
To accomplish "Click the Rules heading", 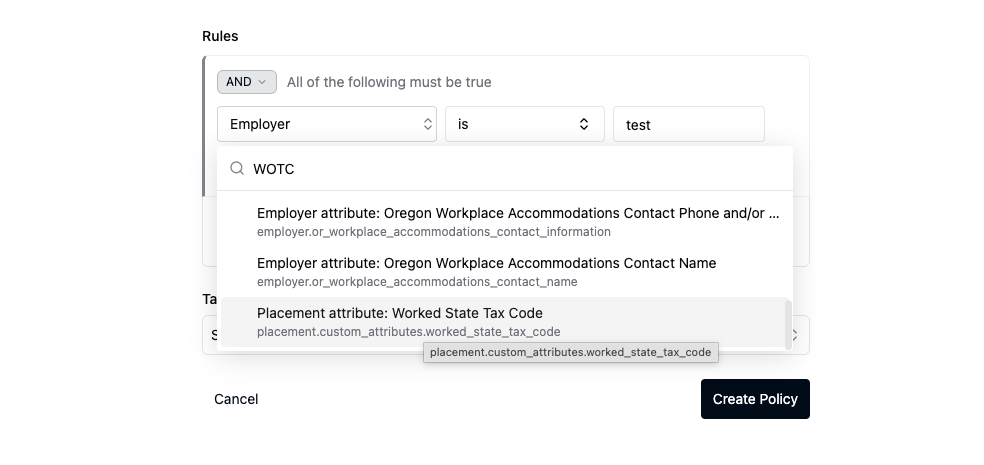I will pyautogui.click(x=220, y=36).
